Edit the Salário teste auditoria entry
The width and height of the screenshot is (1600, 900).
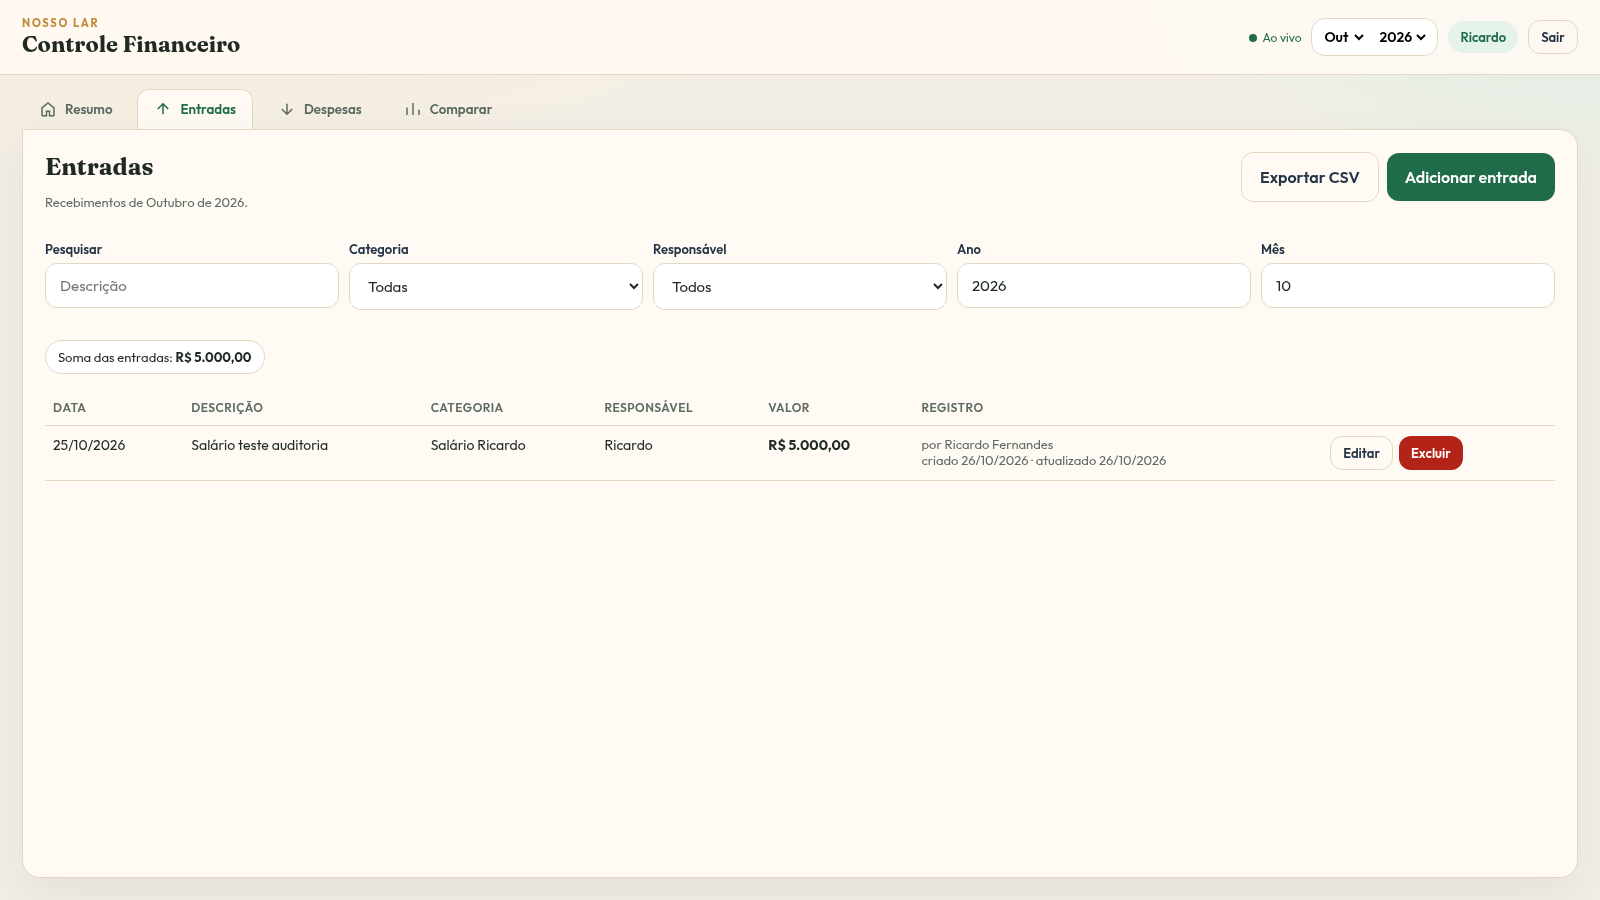(x=1361, y=453)
